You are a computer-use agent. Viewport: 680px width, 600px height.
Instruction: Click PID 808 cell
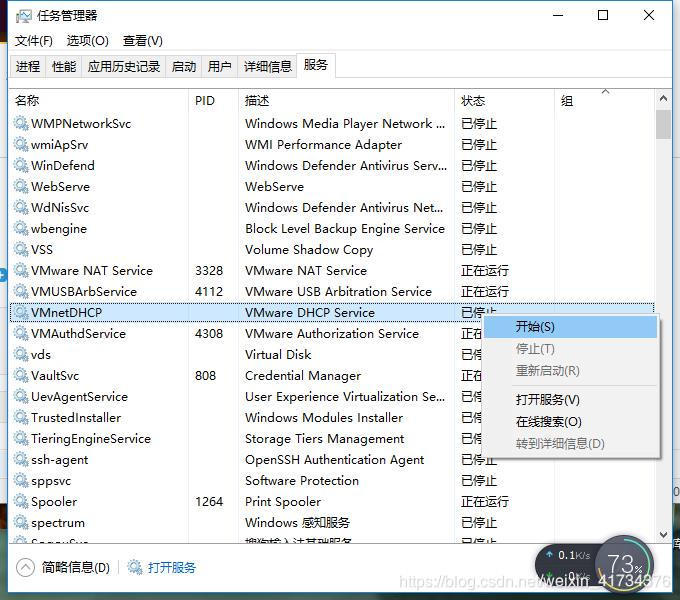pyautogui.click(x=206, y=375)
